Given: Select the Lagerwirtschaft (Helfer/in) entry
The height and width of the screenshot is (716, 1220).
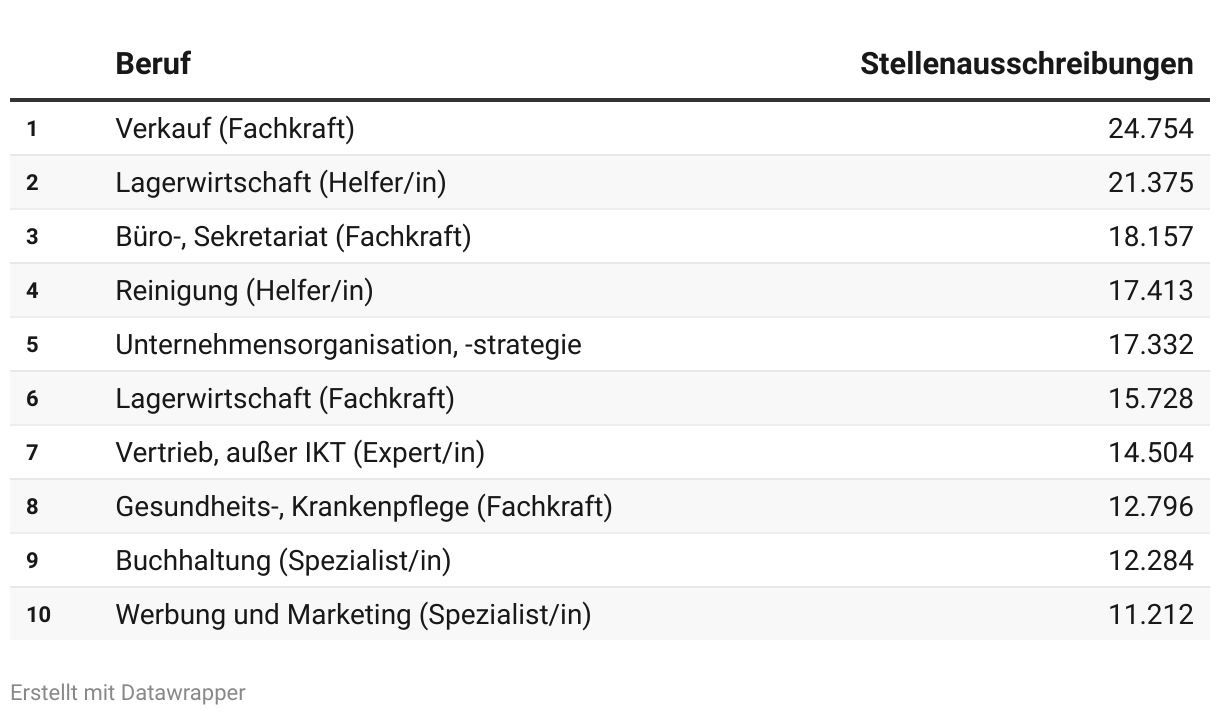Looking at the screenshot, I should pyautogui.click(x=281, y=182).
